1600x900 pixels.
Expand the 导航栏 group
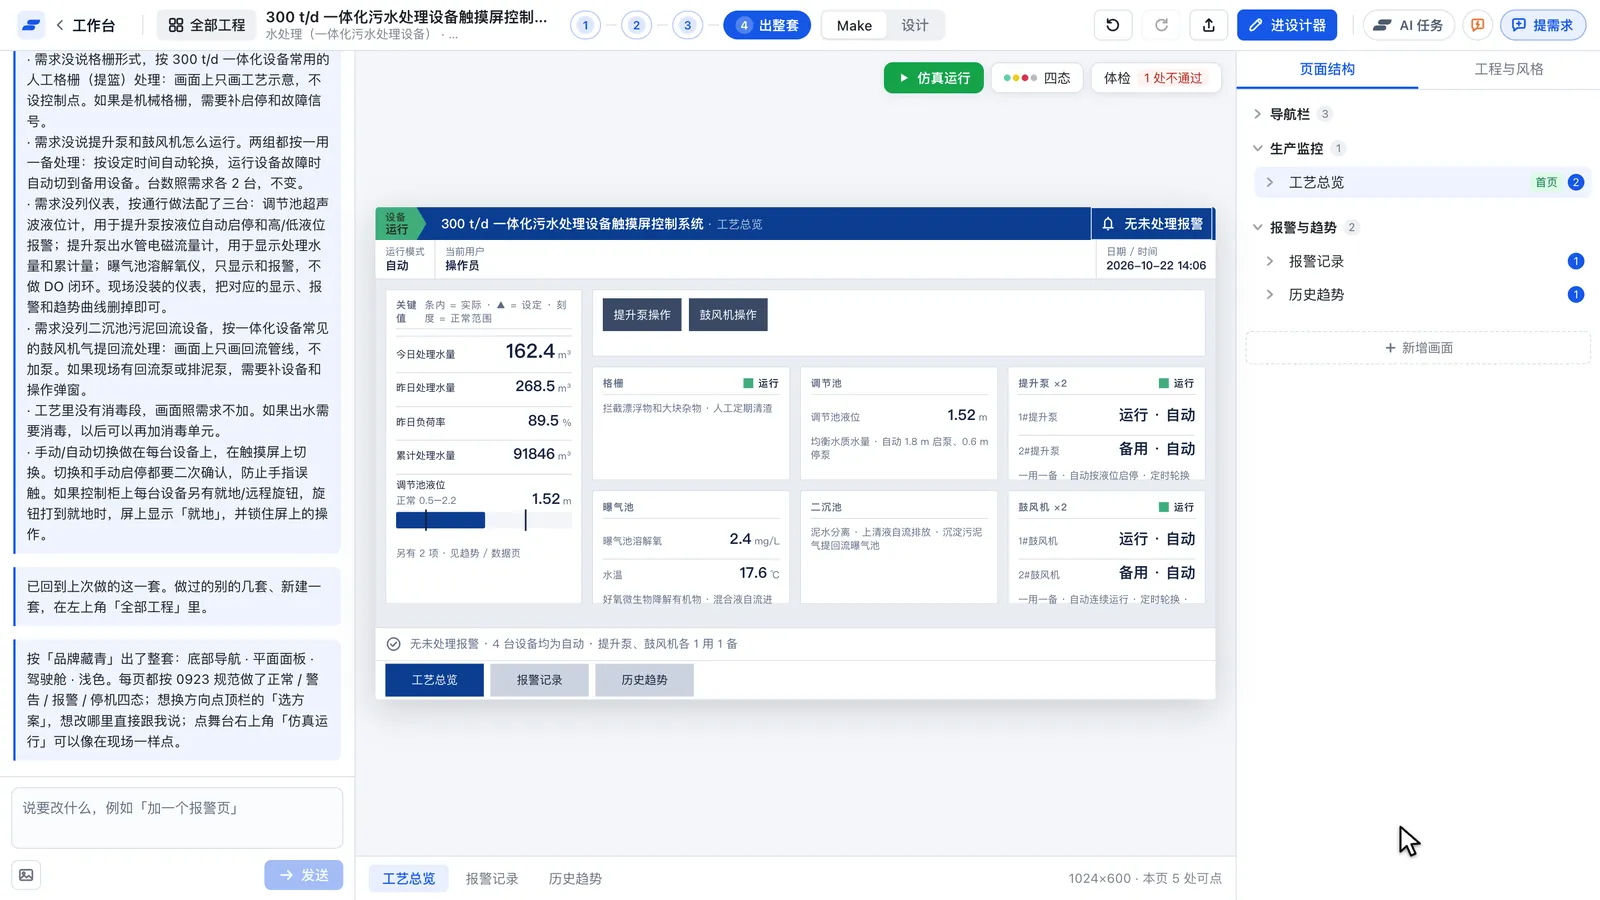[1258, 114]
